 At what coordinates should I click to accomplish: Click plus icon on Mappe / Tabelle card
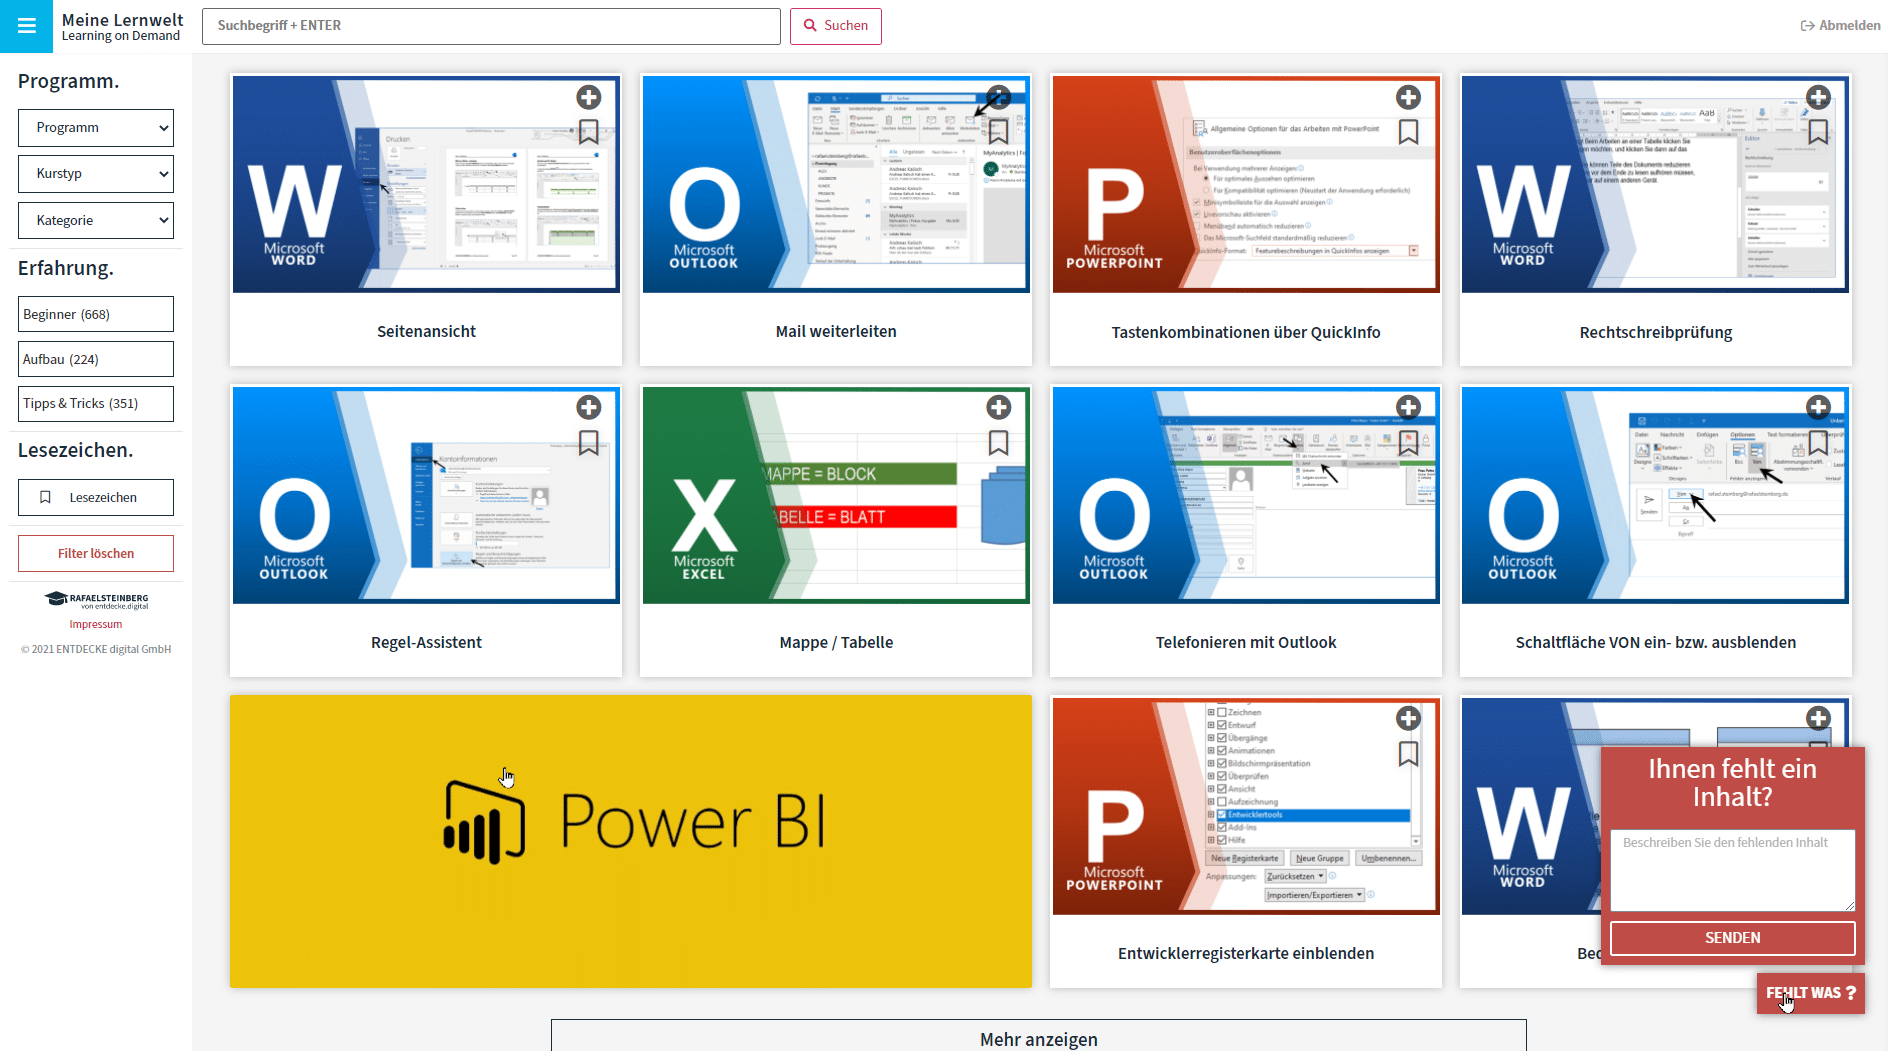tap(998, 407)
